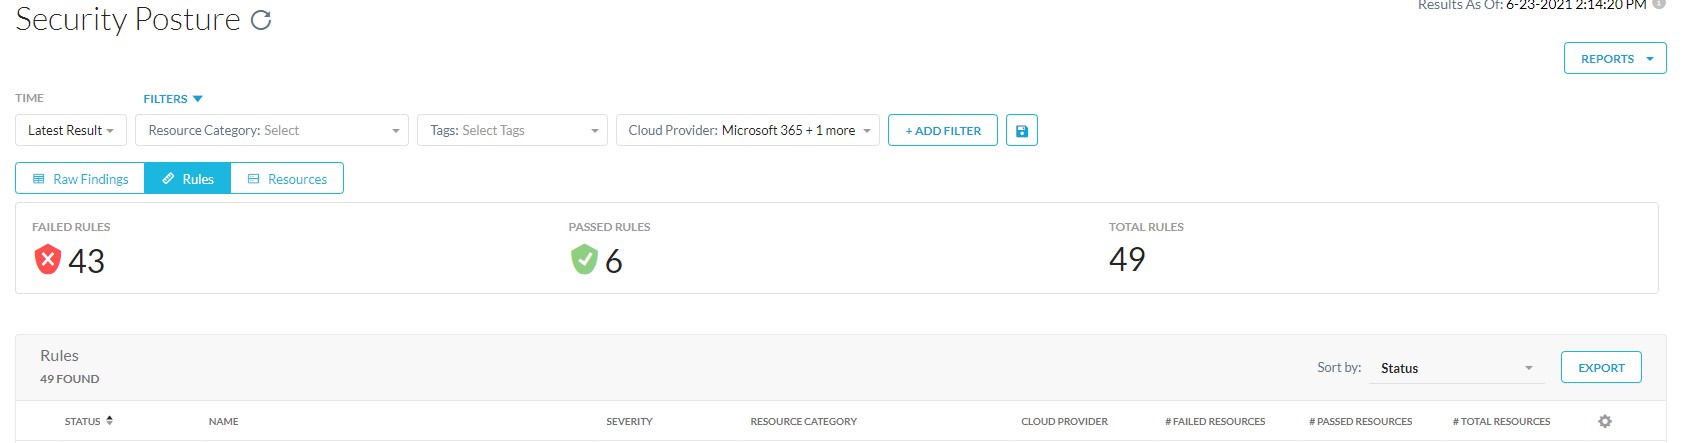
Task: Open the Resource Category selector
Action: 272,131
